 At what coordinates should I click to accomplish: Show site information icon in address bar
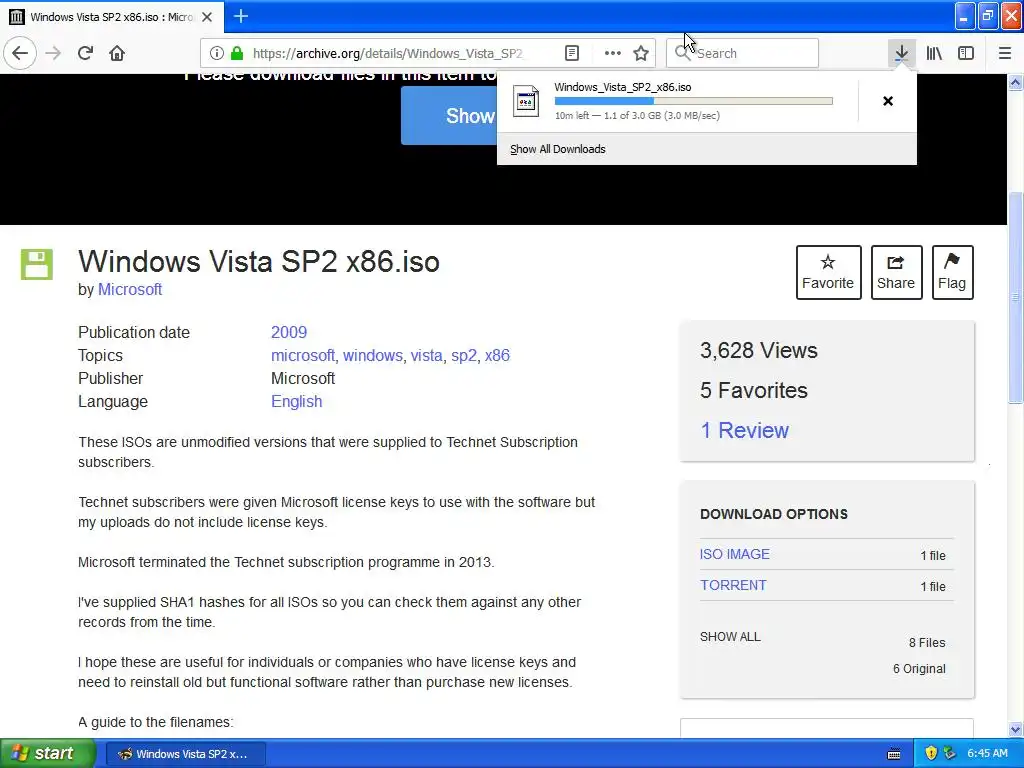[217, 53]
